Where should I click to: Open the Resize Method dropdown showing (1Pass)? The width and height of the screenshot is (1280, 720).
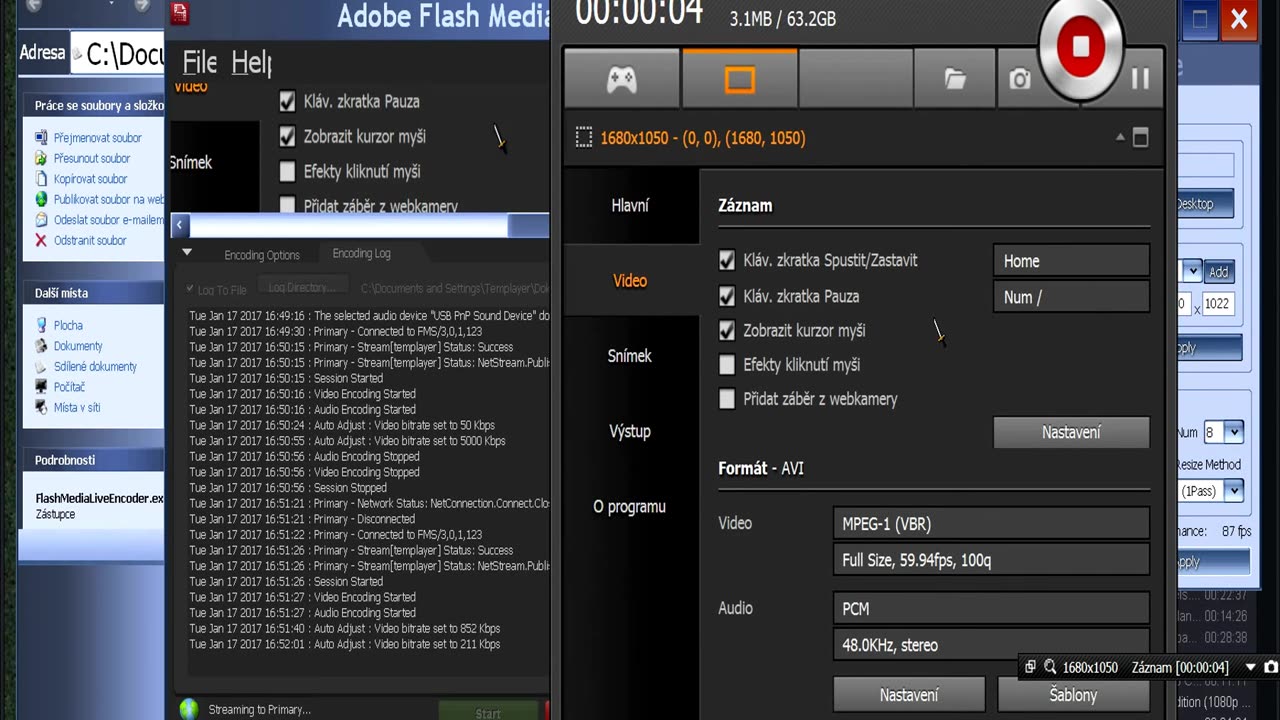pyautogui.click(x=1234, y=491)
